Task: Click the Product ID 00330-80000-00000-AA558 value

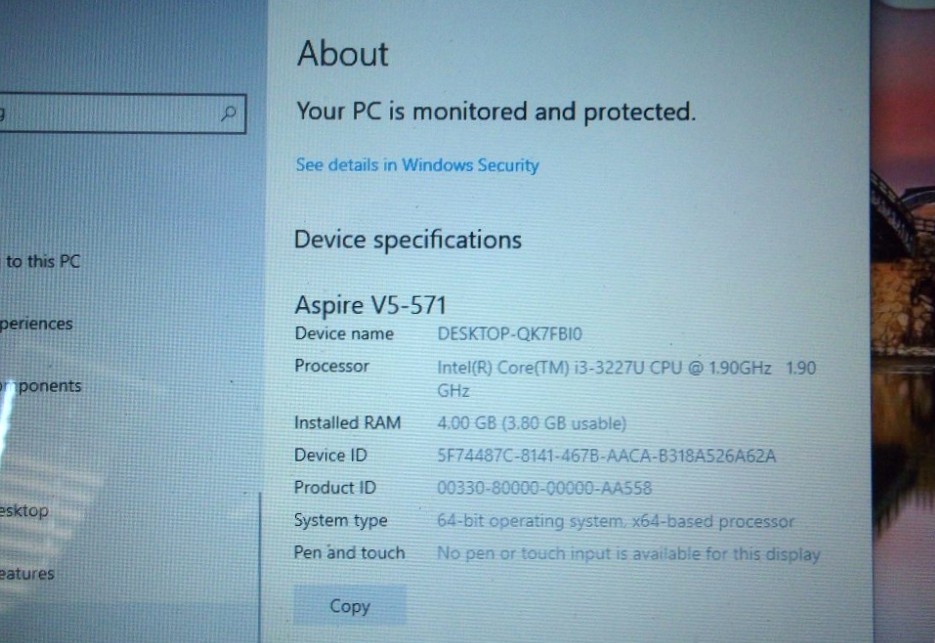Action: pyautogui.click(x=544, y=489)
